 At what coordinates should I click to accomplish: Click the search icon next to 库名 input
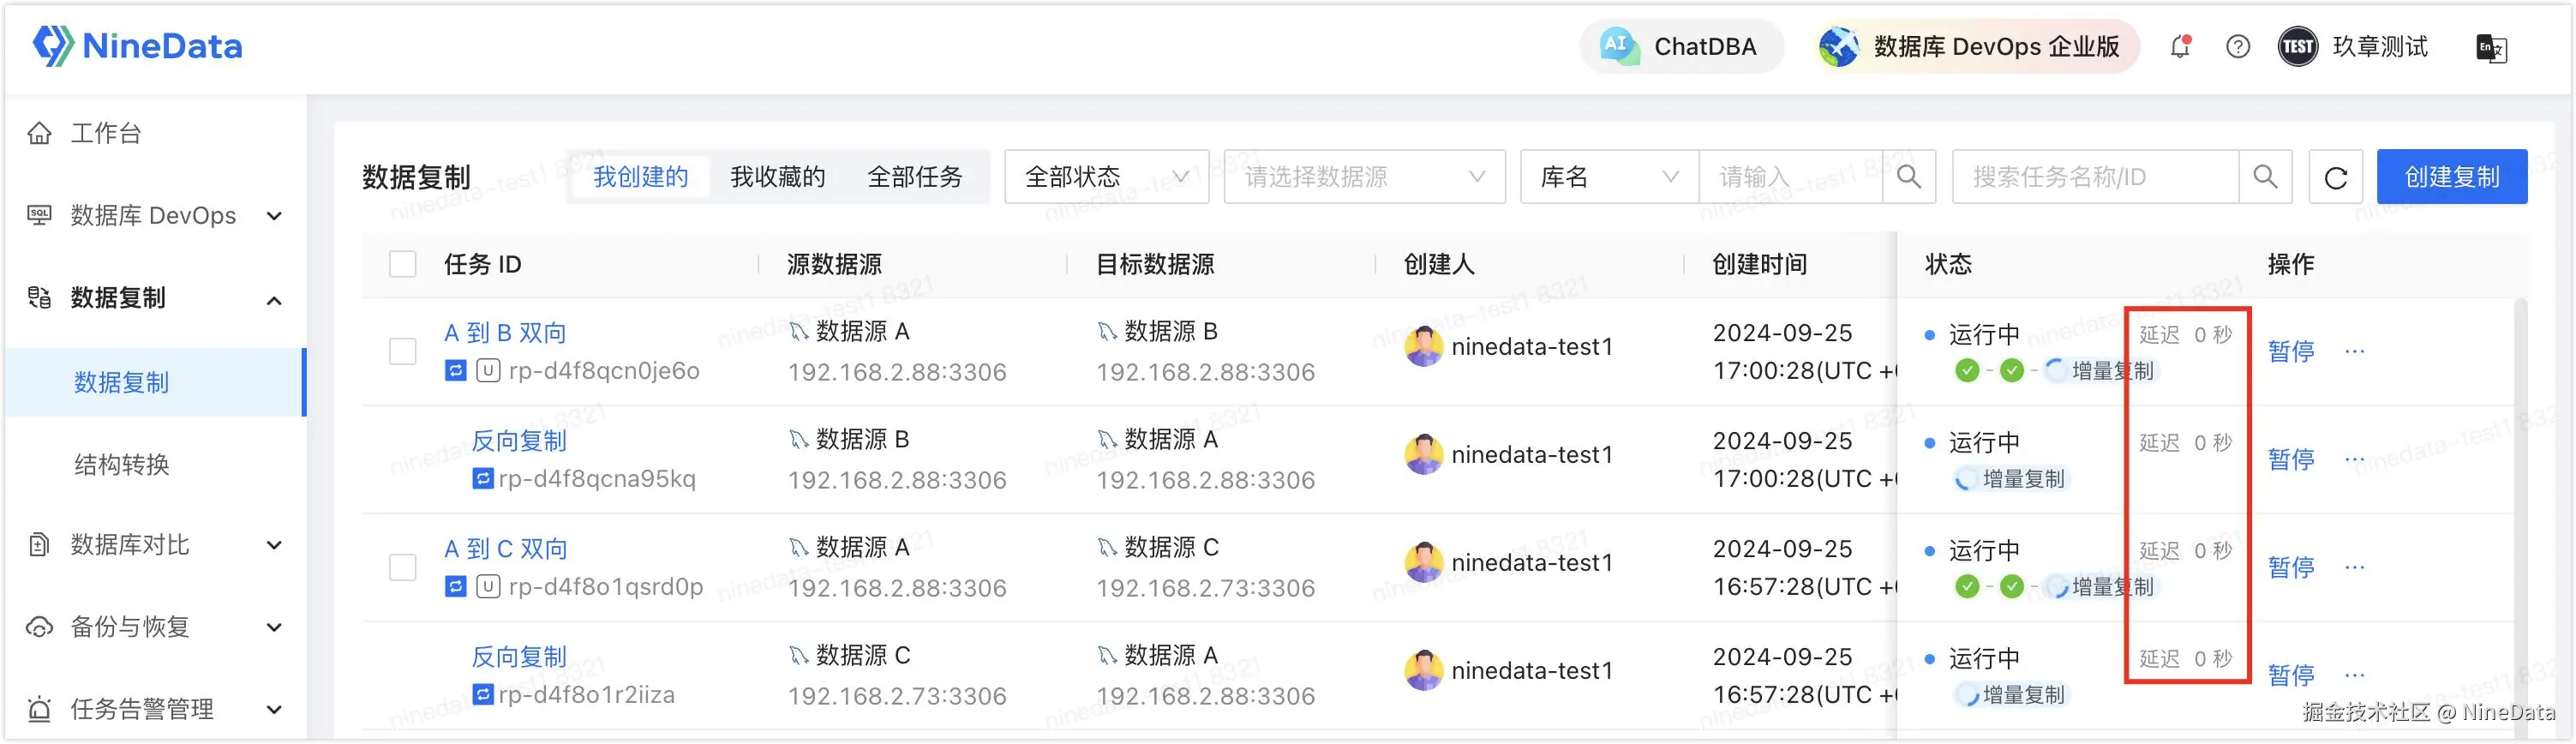click(x=1908, y=177)
